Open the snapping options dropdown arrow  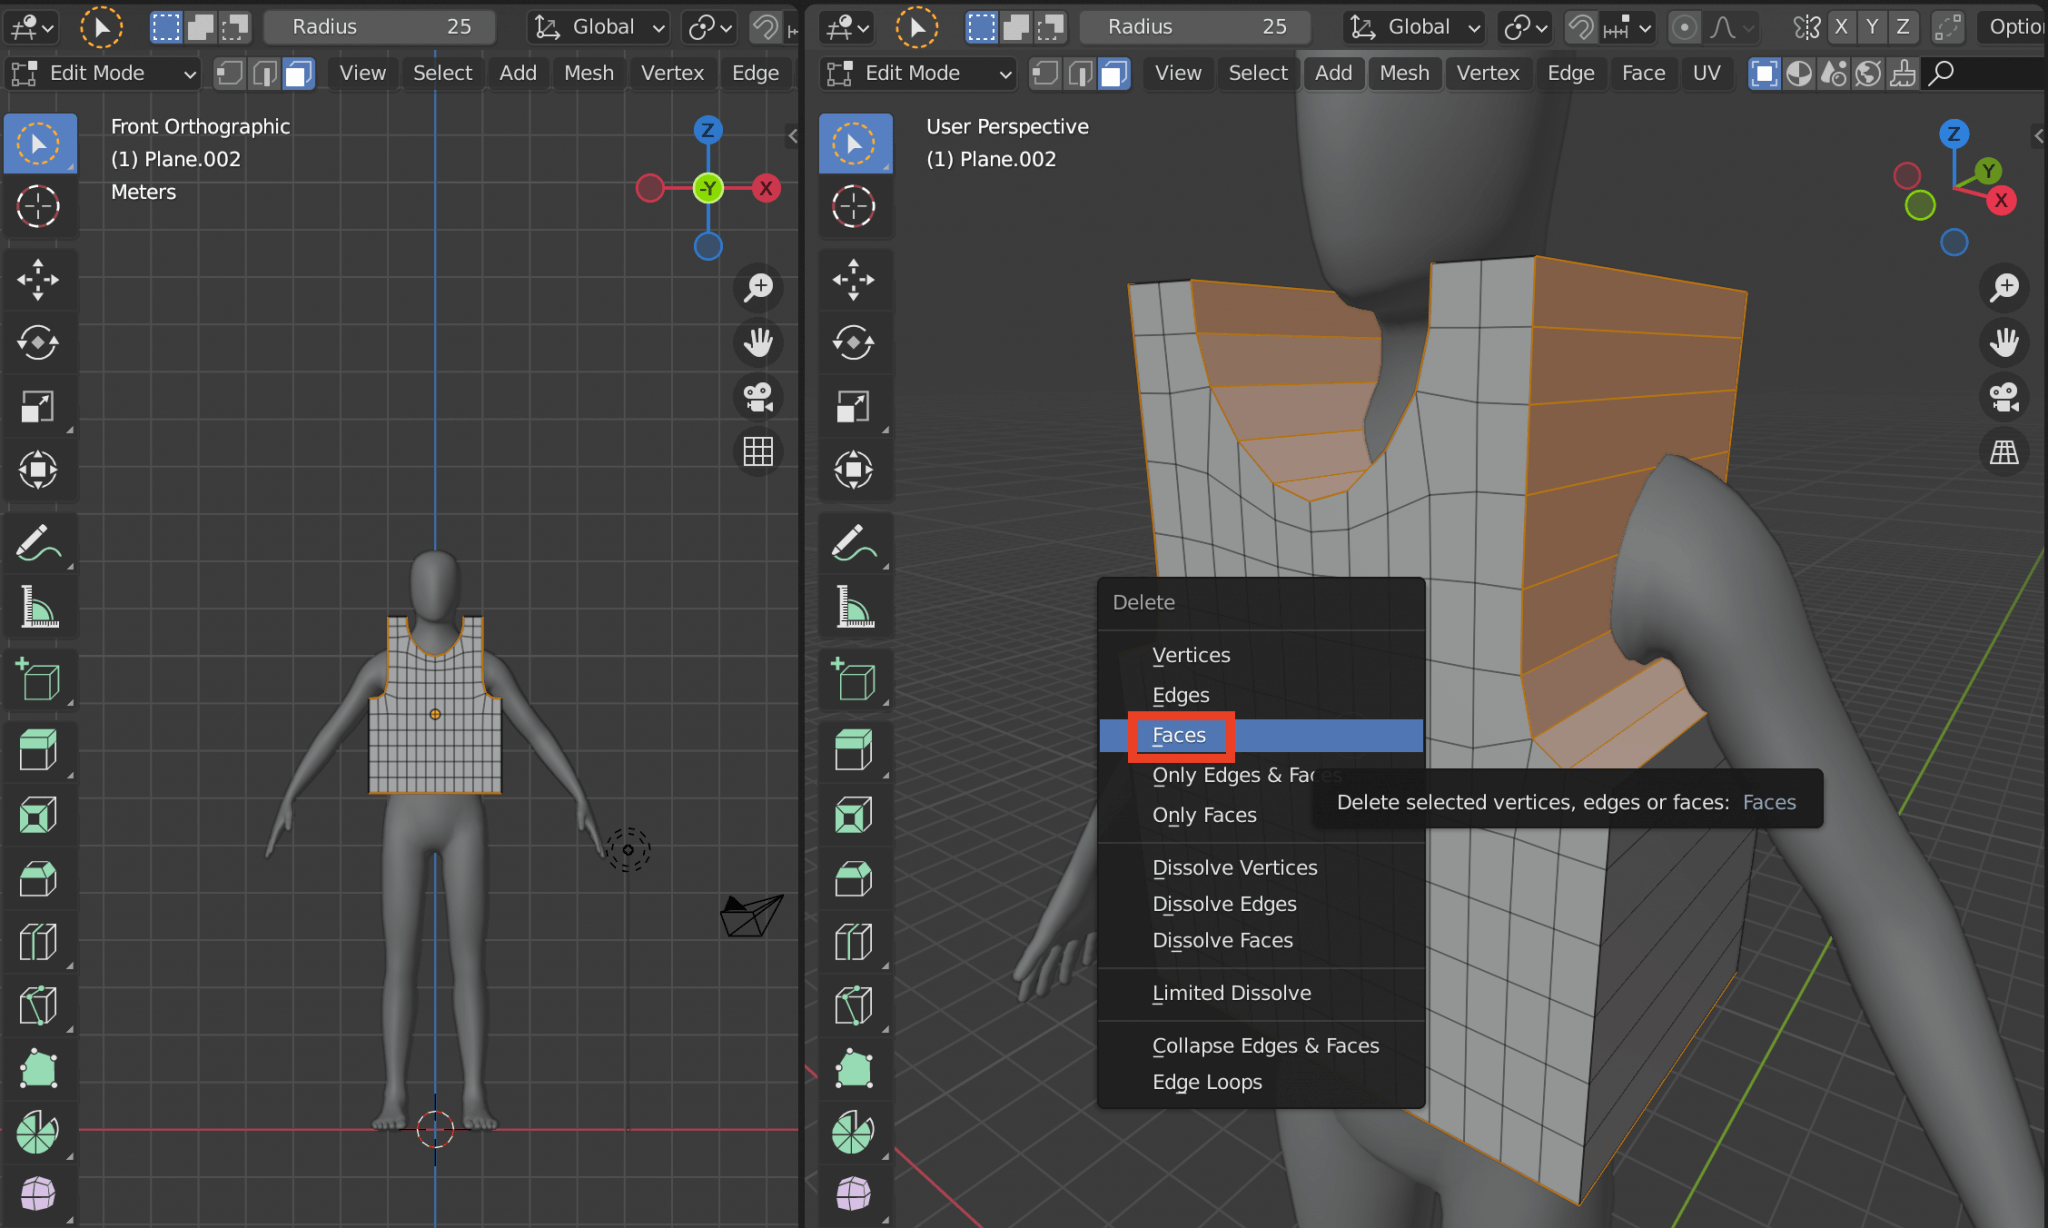[x=1645, y=27]
